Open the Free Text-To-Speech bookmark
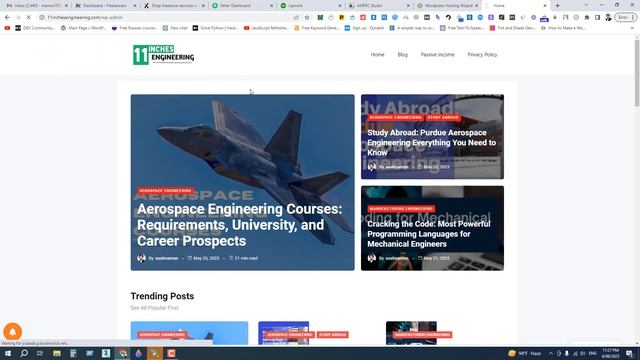Image resolution: width=640 pixels, height=360 pixels. click(462, 28)
